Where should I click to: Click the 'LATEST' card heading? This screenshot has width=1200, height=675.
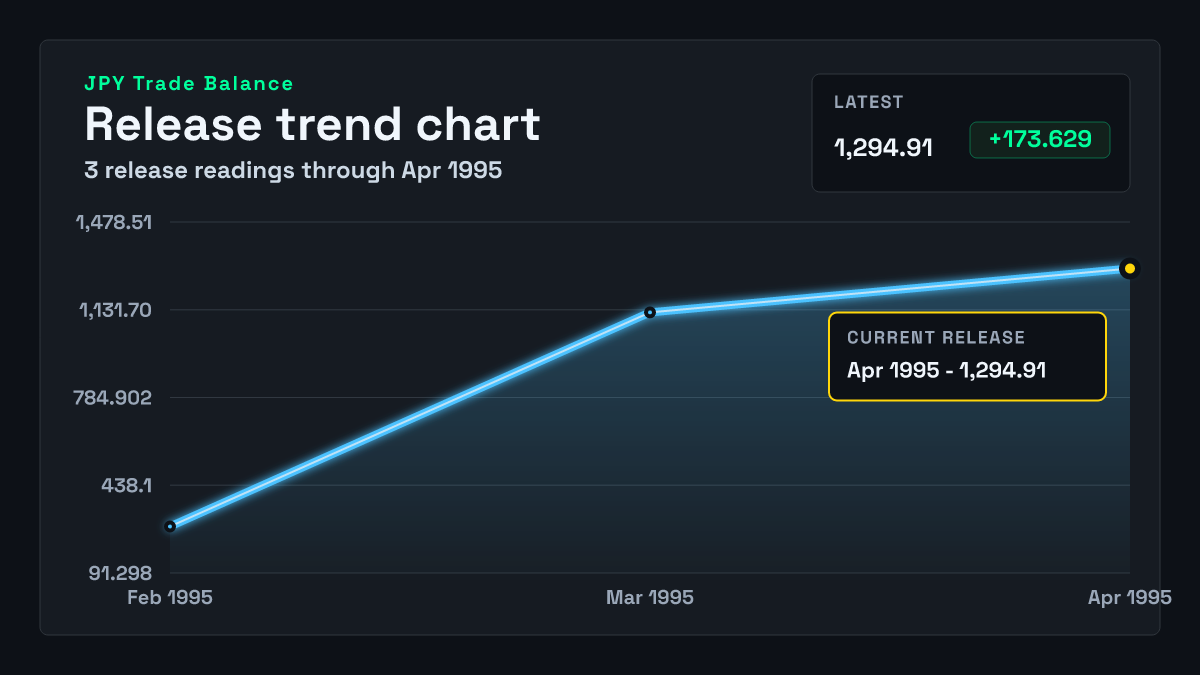pos(869,102)
